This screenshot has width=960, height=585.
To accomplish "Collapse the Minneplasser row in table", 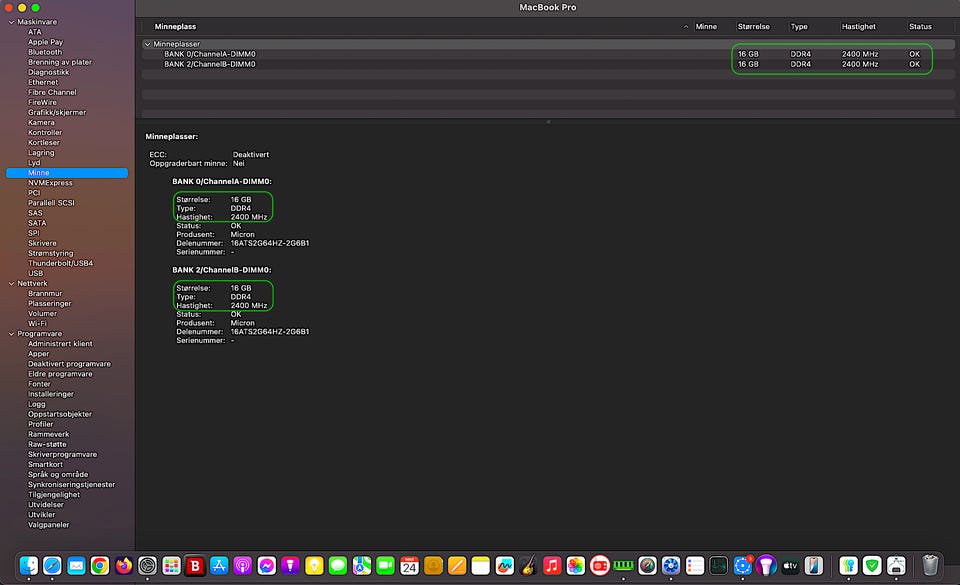I will tap(148, 44).
